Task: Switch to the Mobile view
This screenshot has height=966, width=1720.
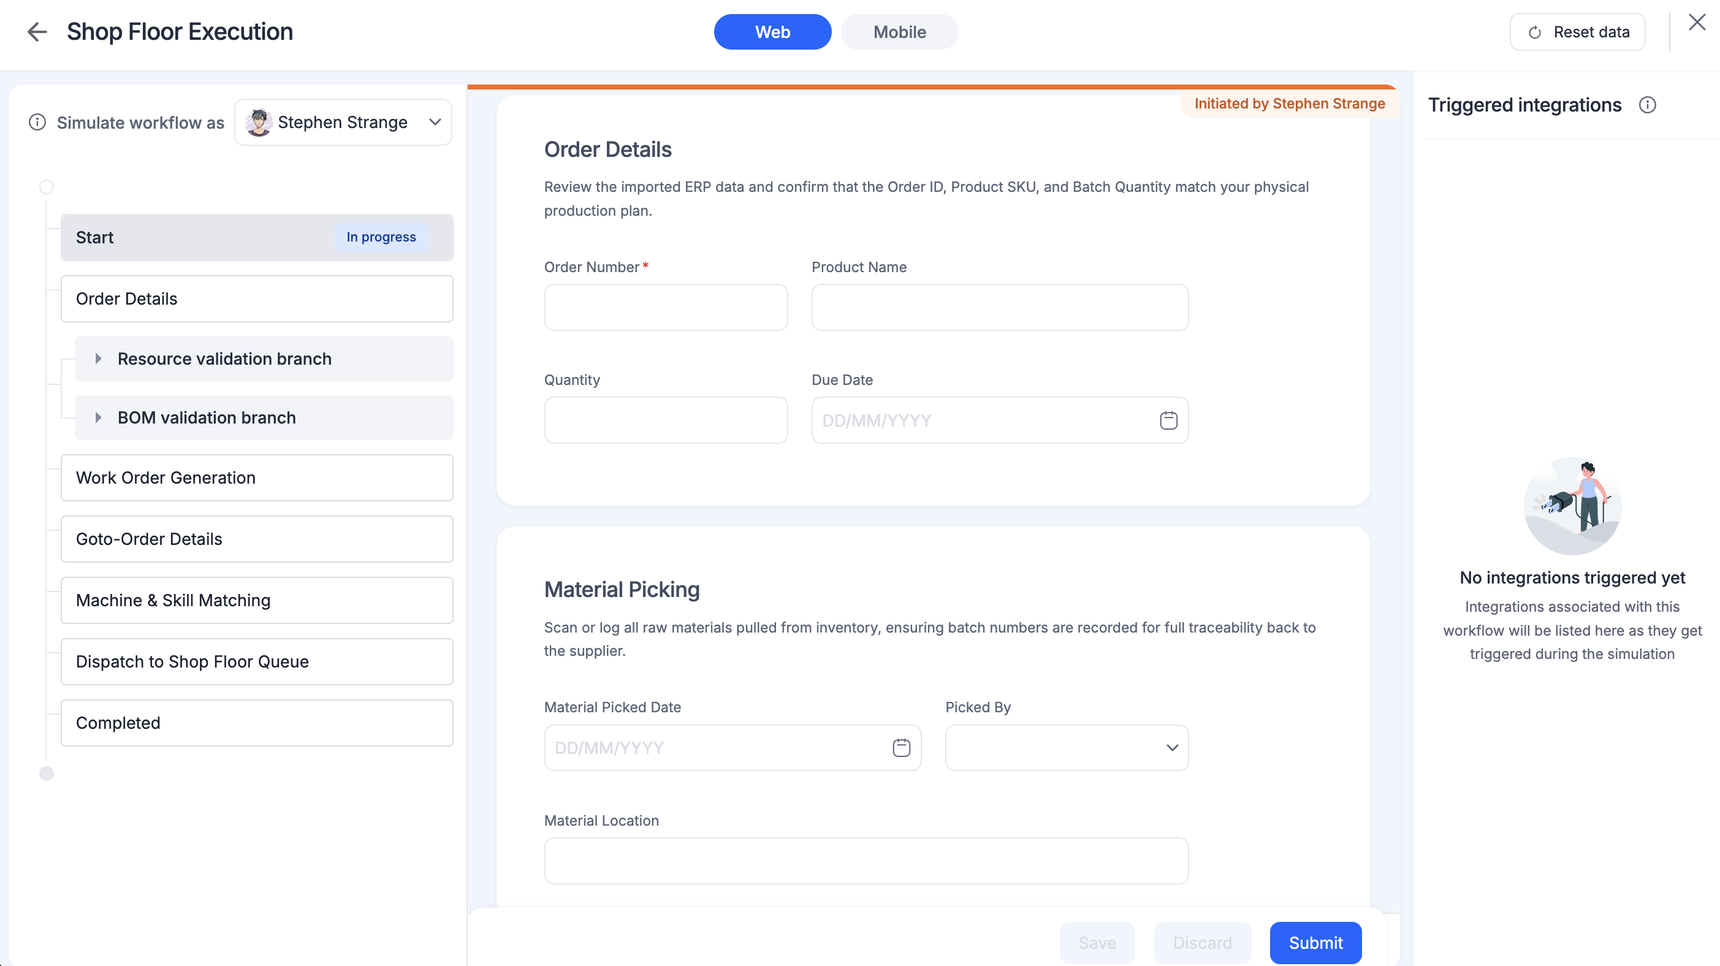Action: (899, 32)
